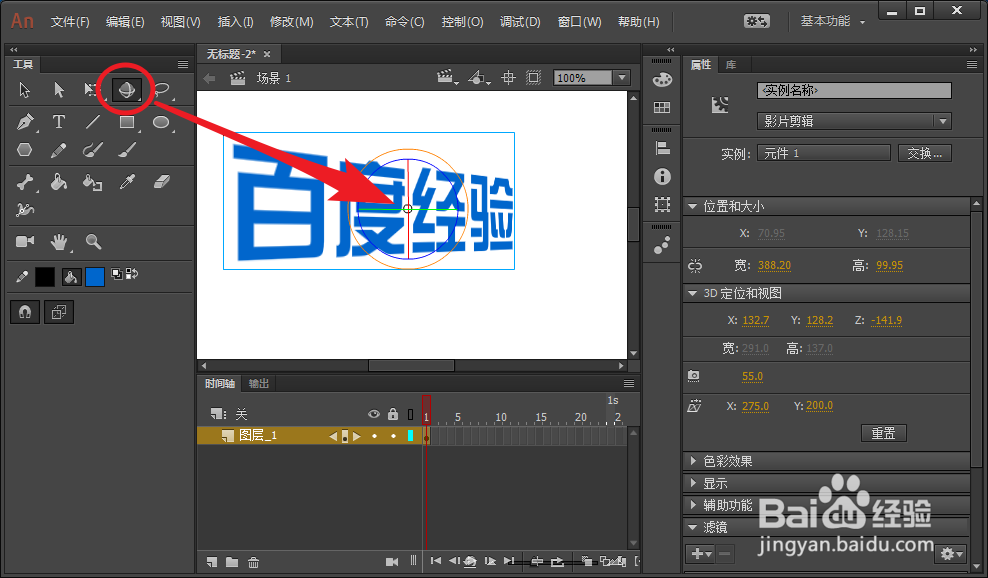Select the Subselection tool
This screenshot has height=578, width=988.
click(x=59, y=90)
